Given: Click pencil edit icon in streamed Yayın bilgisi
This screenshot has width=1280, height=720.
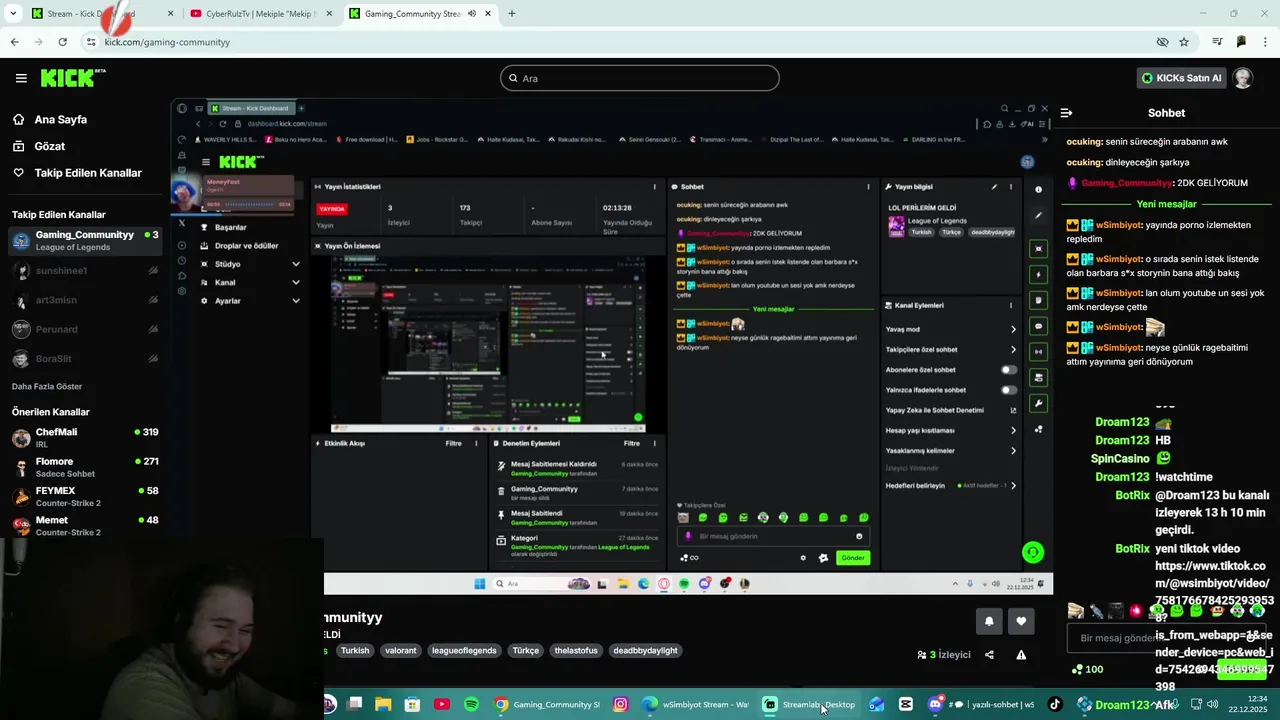Looking at the screenshot, I should 994,187.
